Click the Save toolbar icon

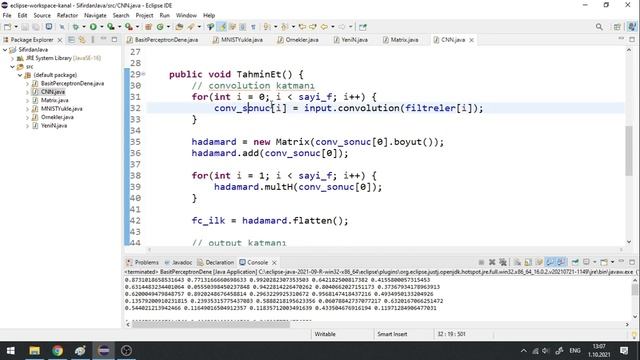[x=25, y=27]
